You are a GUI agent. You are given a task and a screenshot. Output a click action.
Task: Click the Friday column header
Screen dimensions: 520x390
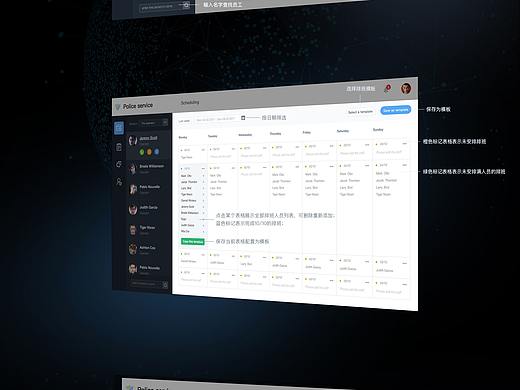pos(307,132)
